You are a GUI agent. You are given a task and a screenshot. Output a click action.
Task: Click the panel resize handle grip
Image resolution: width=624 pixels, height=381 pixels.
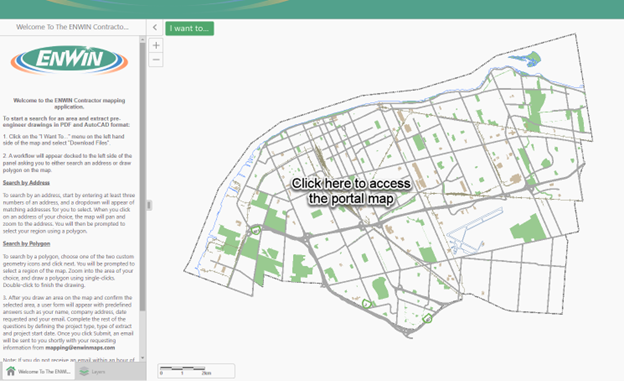[x=149, y=205]
